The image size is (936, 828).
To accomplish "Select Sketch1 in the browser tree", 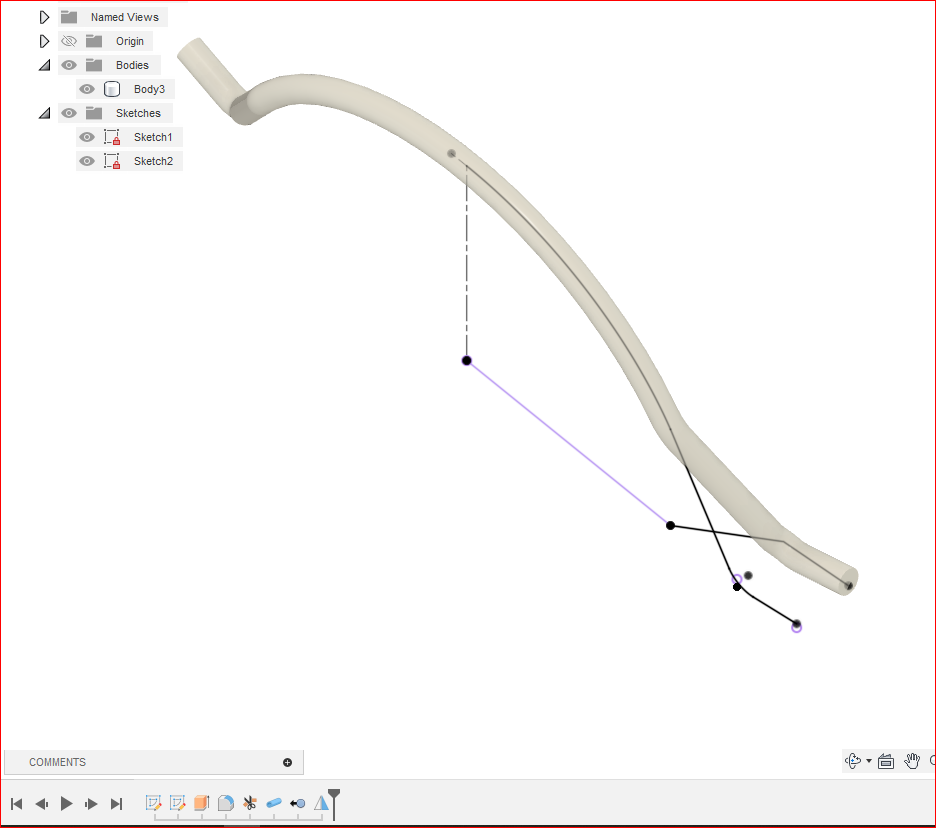I will pos(153,137).
